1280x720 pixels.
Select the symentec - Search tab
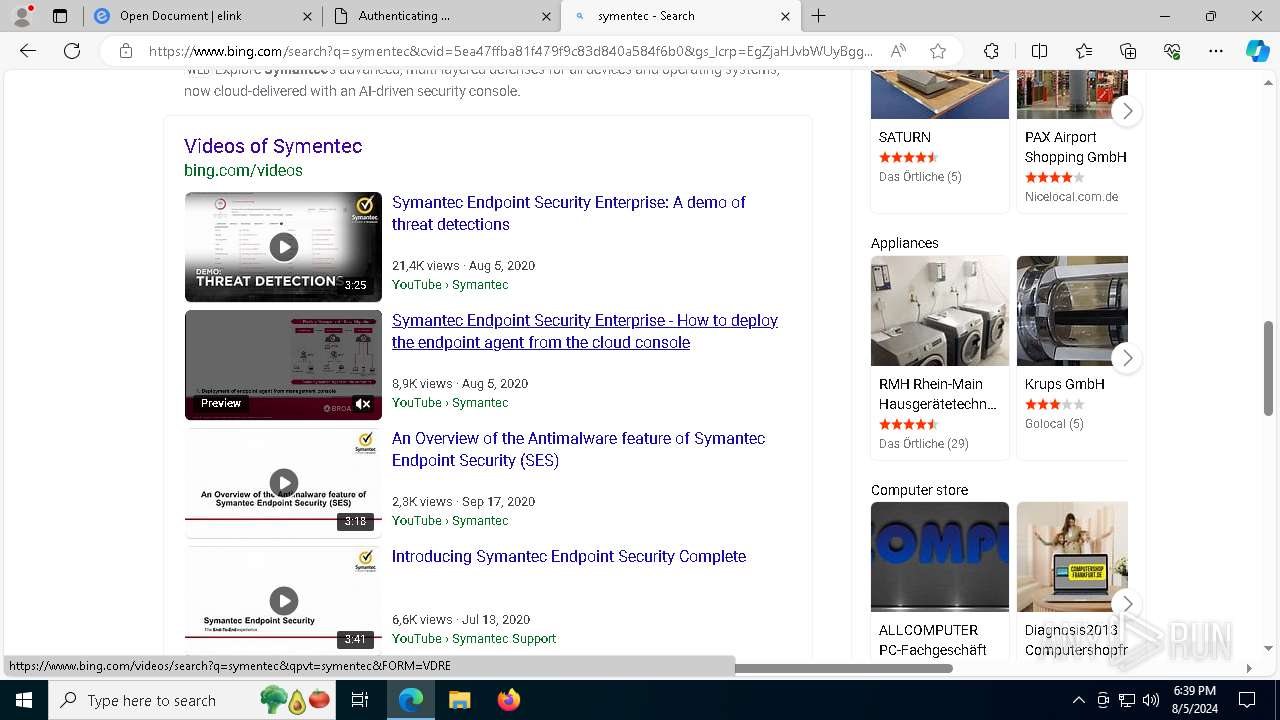point(680,16)
